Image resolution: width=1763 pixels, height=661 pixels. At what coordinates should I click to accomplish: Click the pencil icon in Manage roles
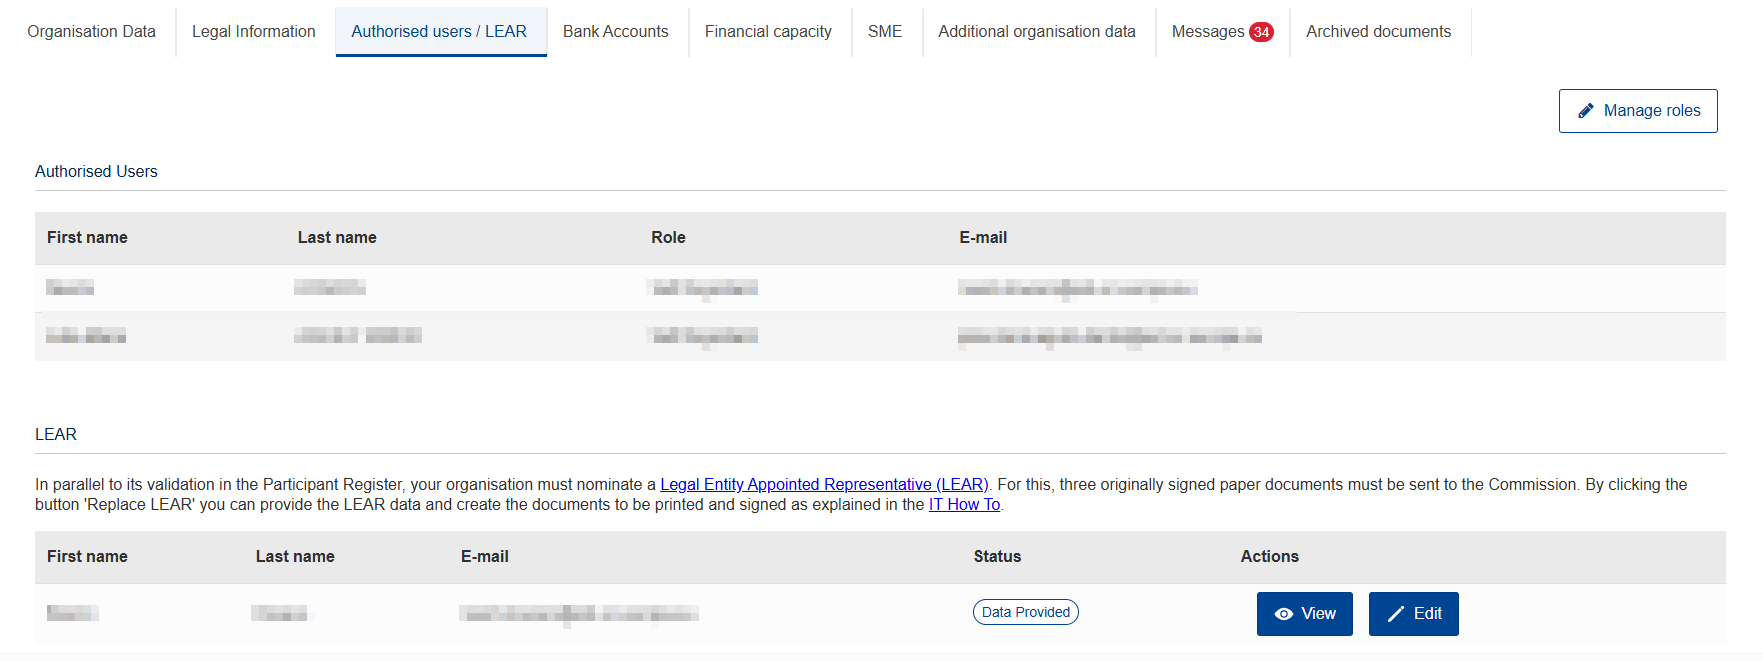[1585, 111]
